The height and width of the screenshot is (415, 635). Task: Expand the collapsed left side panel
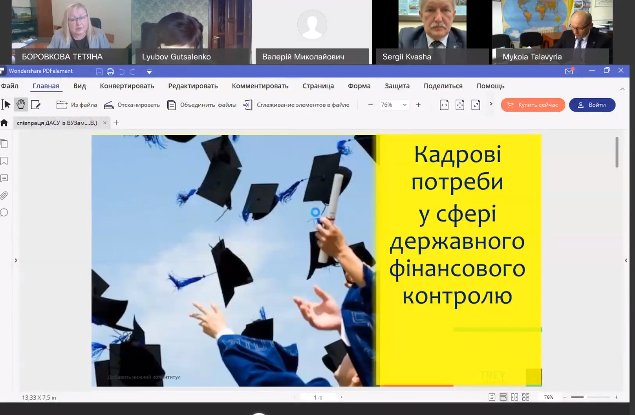[x=14, y=260]
